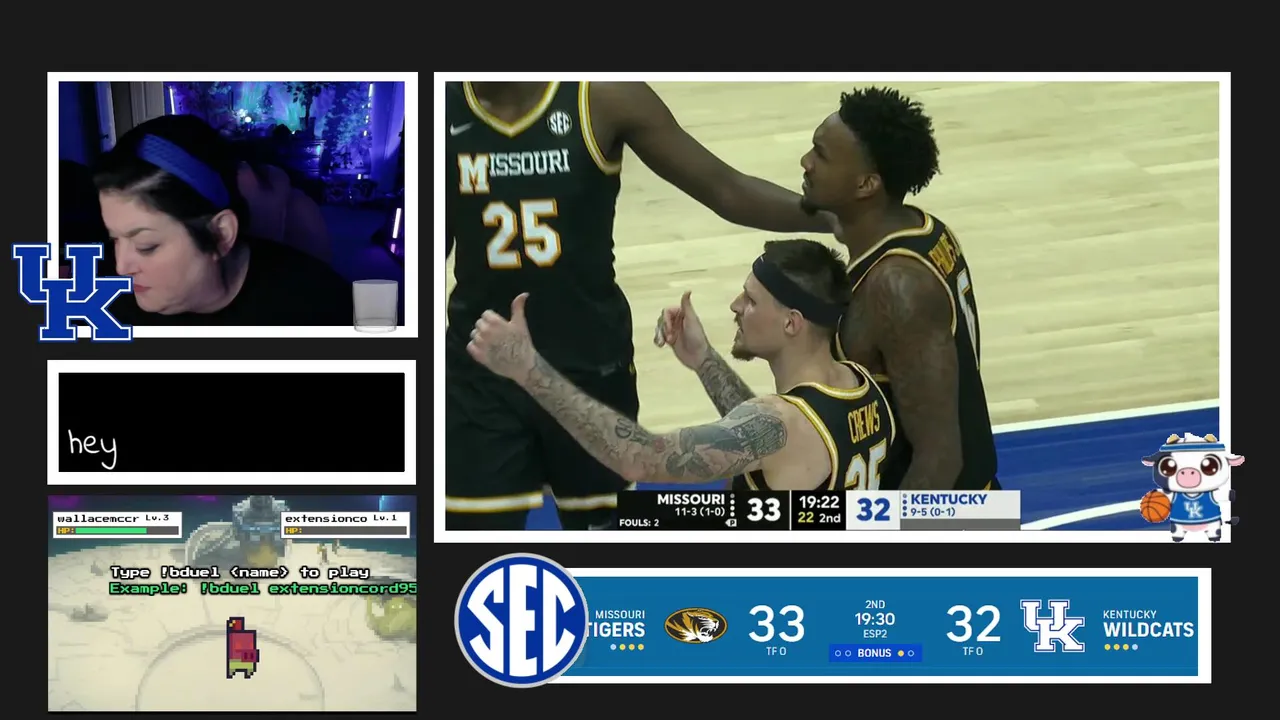Click the large UK logo overlapping the webcam
This screenshot has height=720, width=1280.
click(72, 291)
